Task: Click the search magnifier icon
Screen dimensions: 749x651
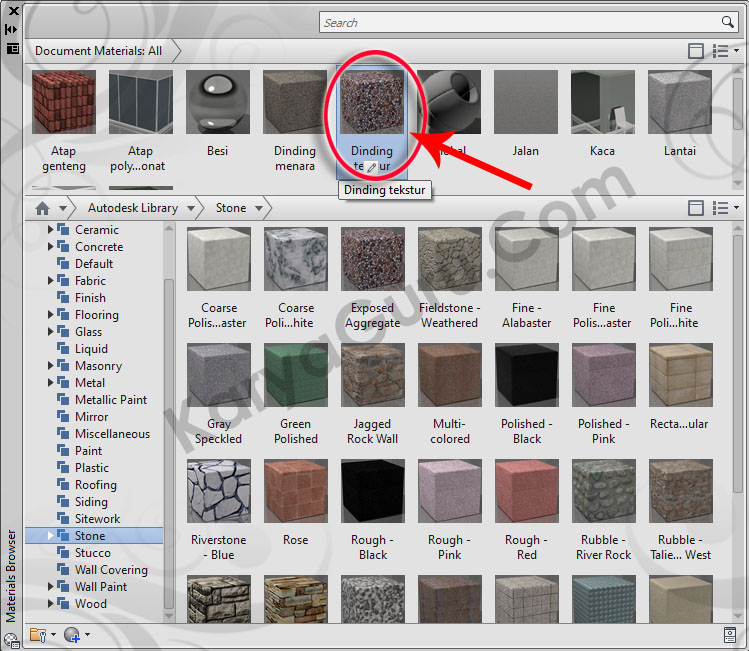Action: tap(727, 22)
